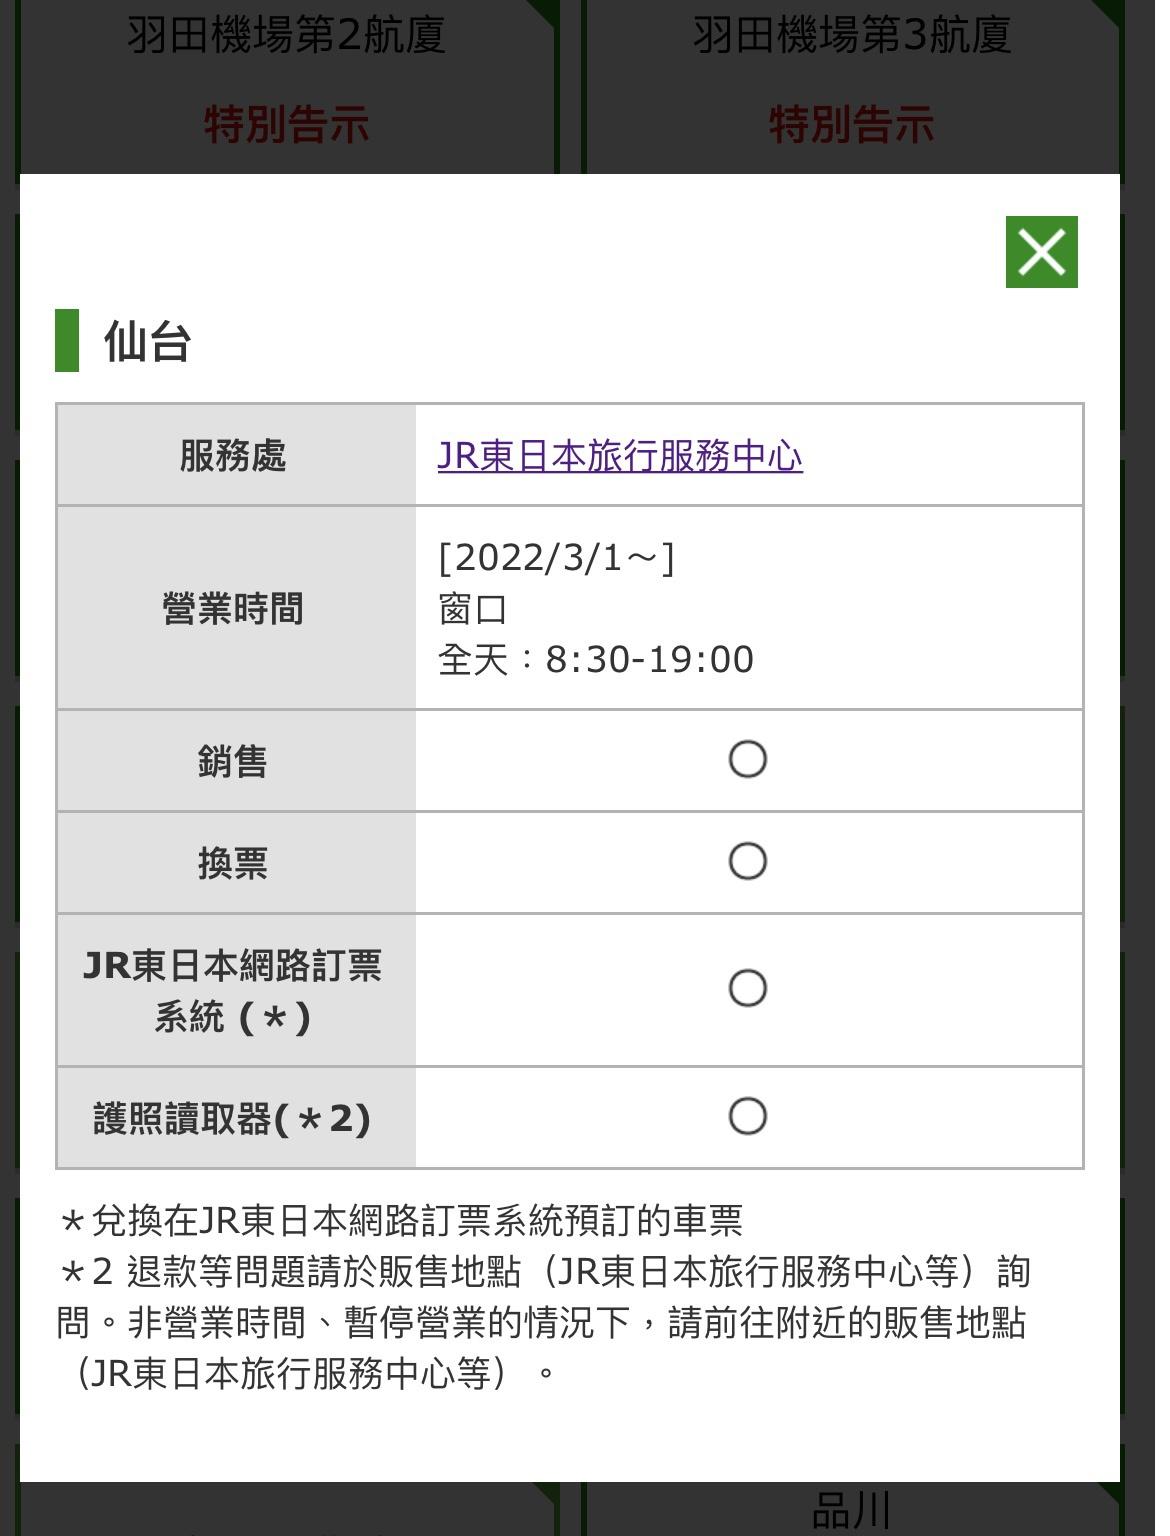1170x1536 pixels.
Task: Click 特別告示 under 羽田機場第3航廈
Action: click(851, 126)
